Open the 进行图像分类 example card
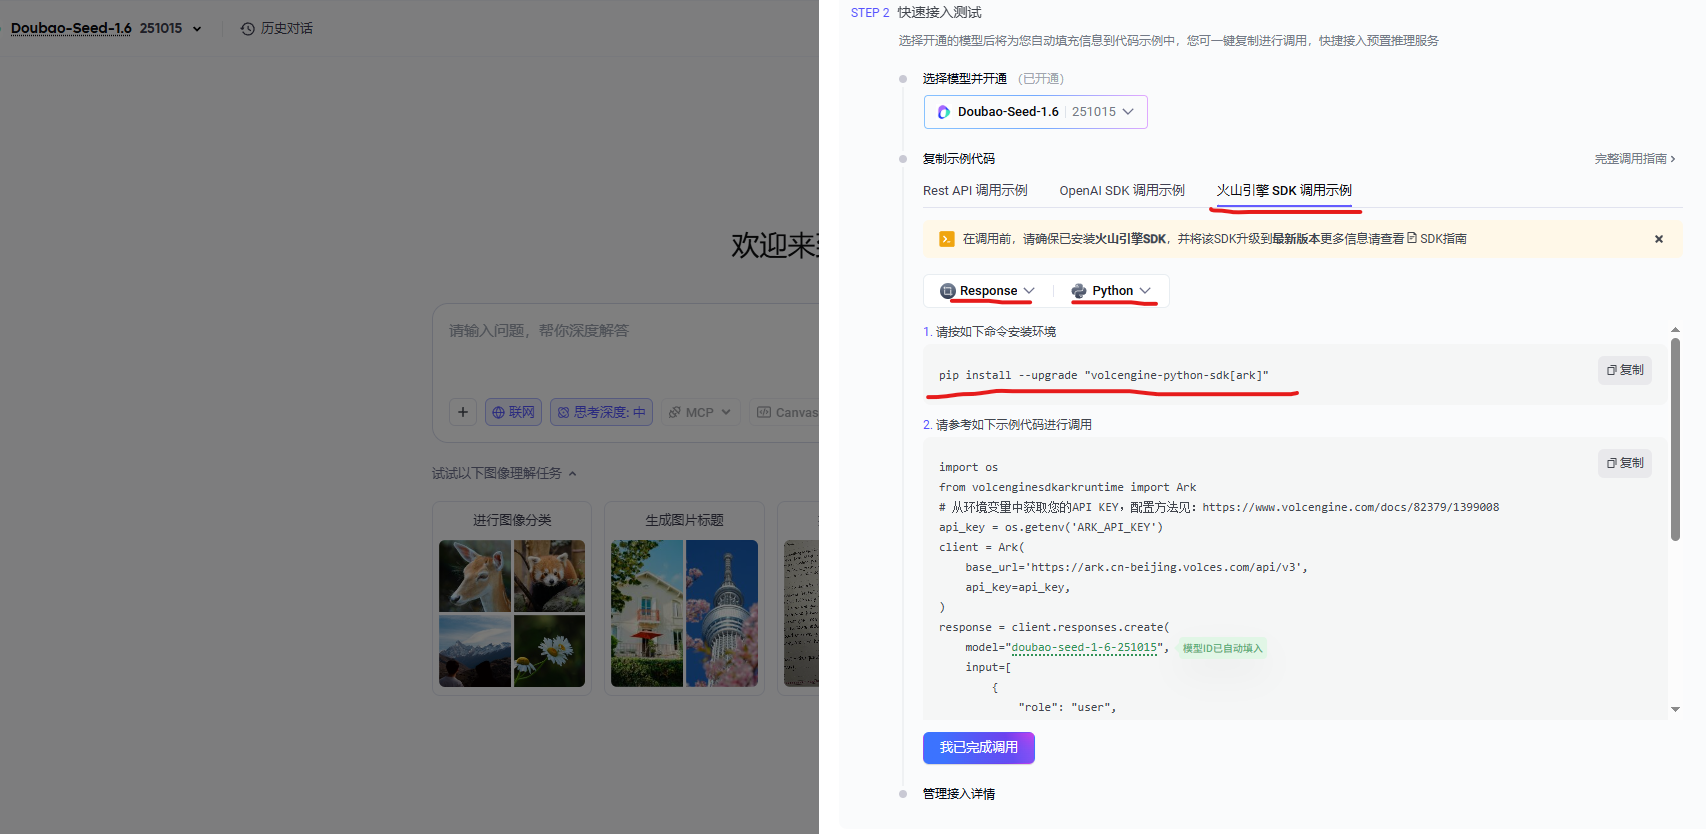Viewport: 1706px width, 834px height. click(x=512, y=598)
